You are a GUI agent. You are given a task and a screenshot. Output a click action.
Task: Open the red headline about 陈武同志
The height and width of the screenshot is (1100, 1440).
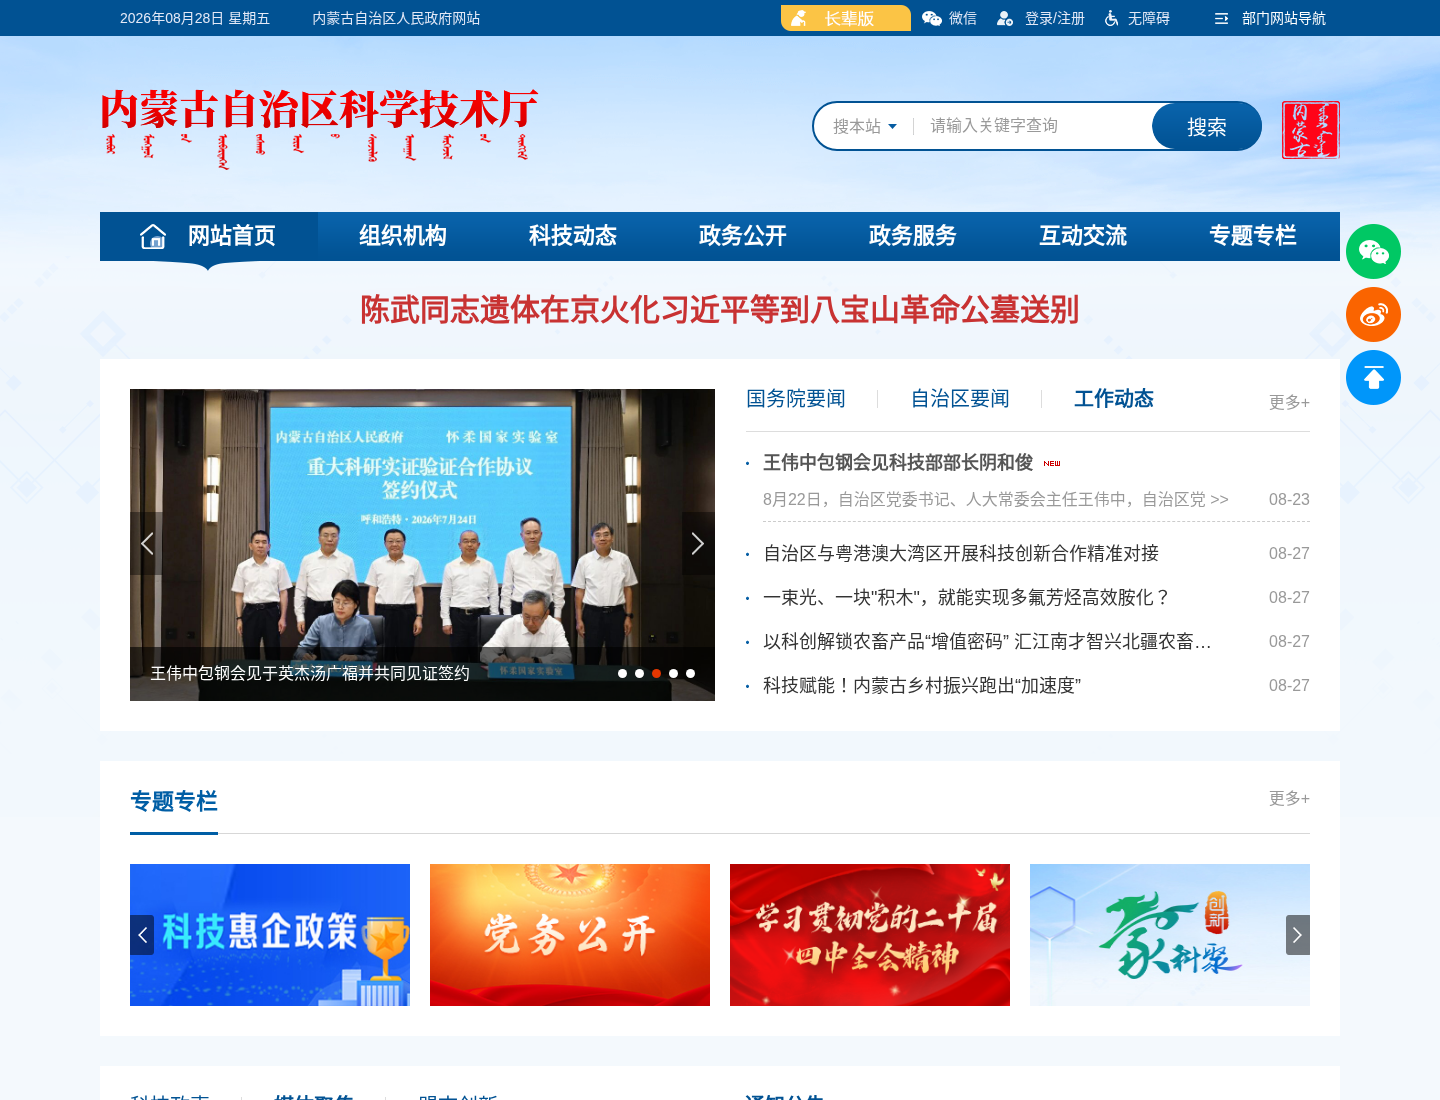point(720,310)
